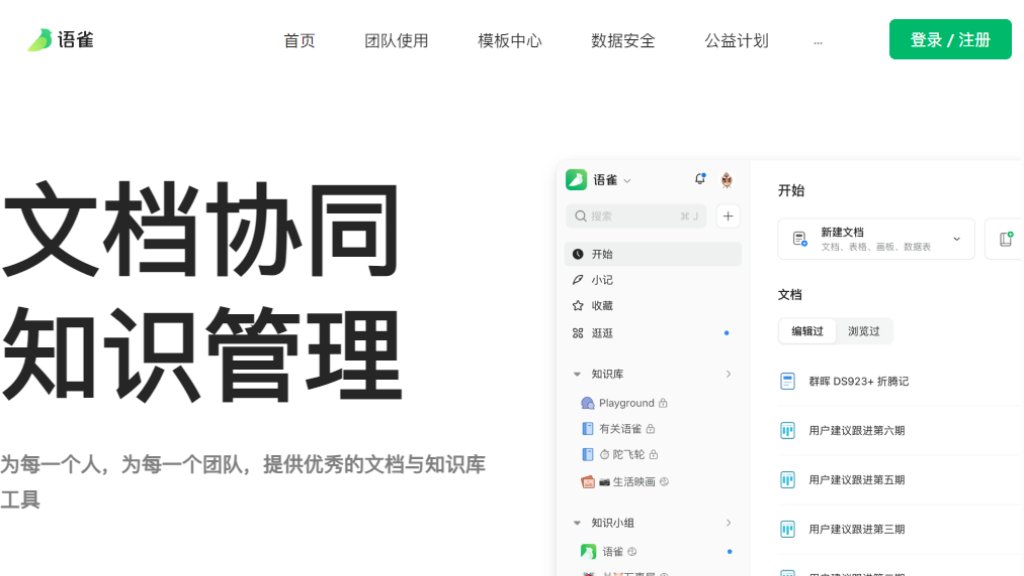Click the 陀飞轮 knowledge base icon
Screen dimensions: 1024x576
click(589, 454)
